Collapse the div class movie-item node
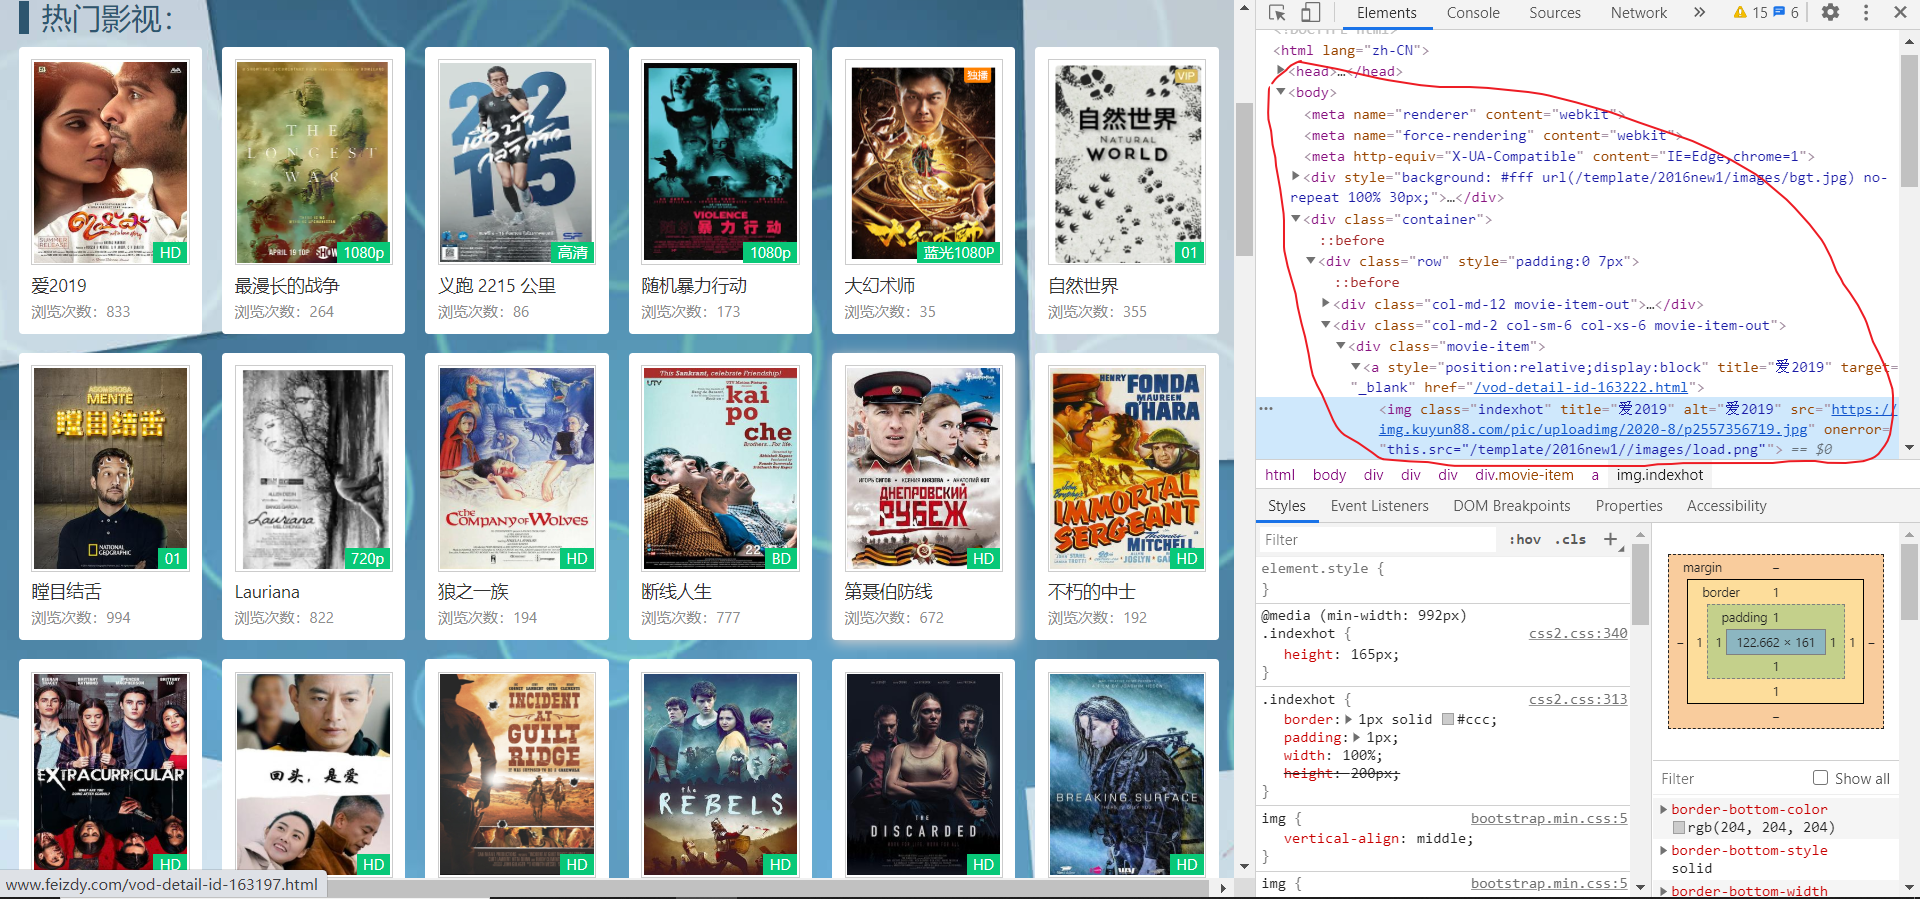Viewport: 1920px width, 899px height. pos(1341,346)
